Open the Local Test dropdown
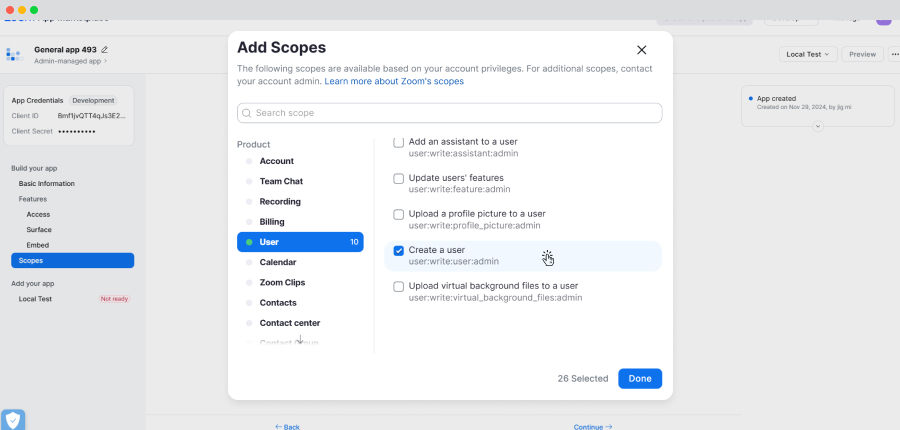The width and height of the screenshot is (900, 430). (808, 55)
